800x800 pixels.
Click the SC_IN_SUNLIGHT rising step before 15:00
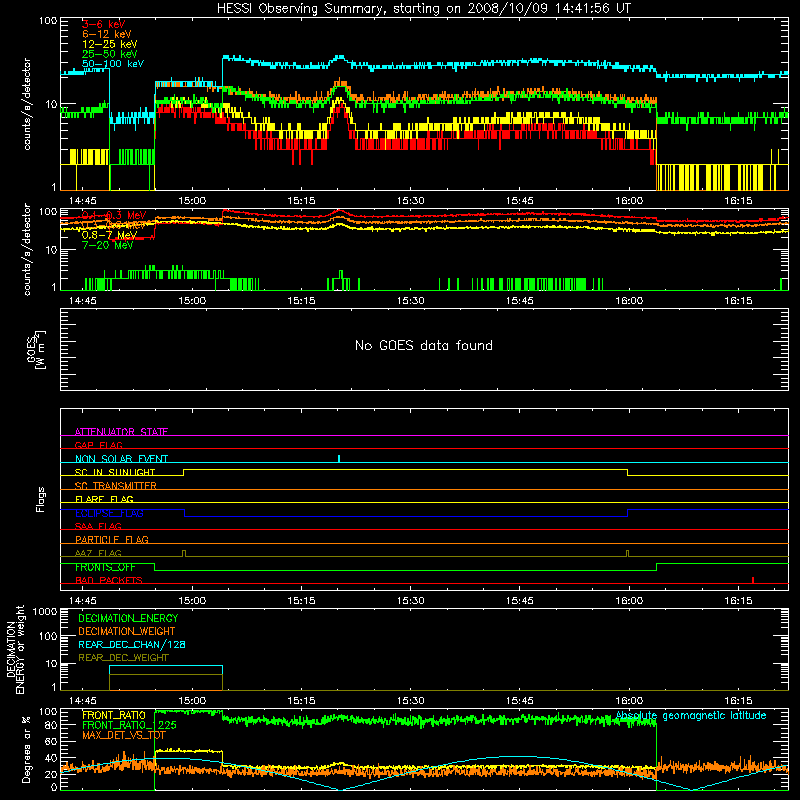[184, 472]
